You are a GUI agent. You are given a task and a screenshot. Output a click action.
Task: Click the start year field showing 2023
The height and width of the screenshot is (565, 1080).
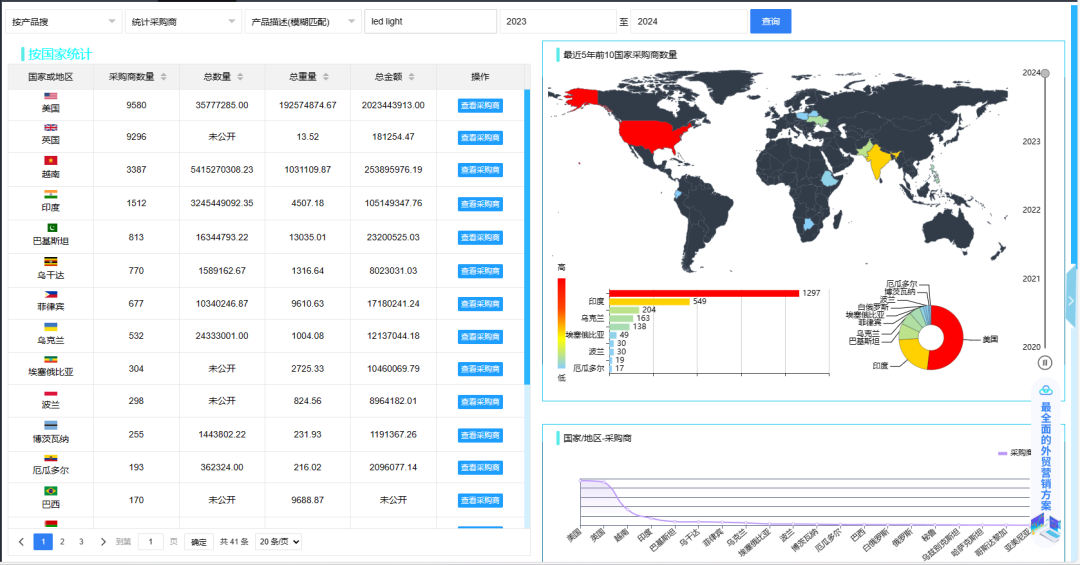click(x=558, y=21)
